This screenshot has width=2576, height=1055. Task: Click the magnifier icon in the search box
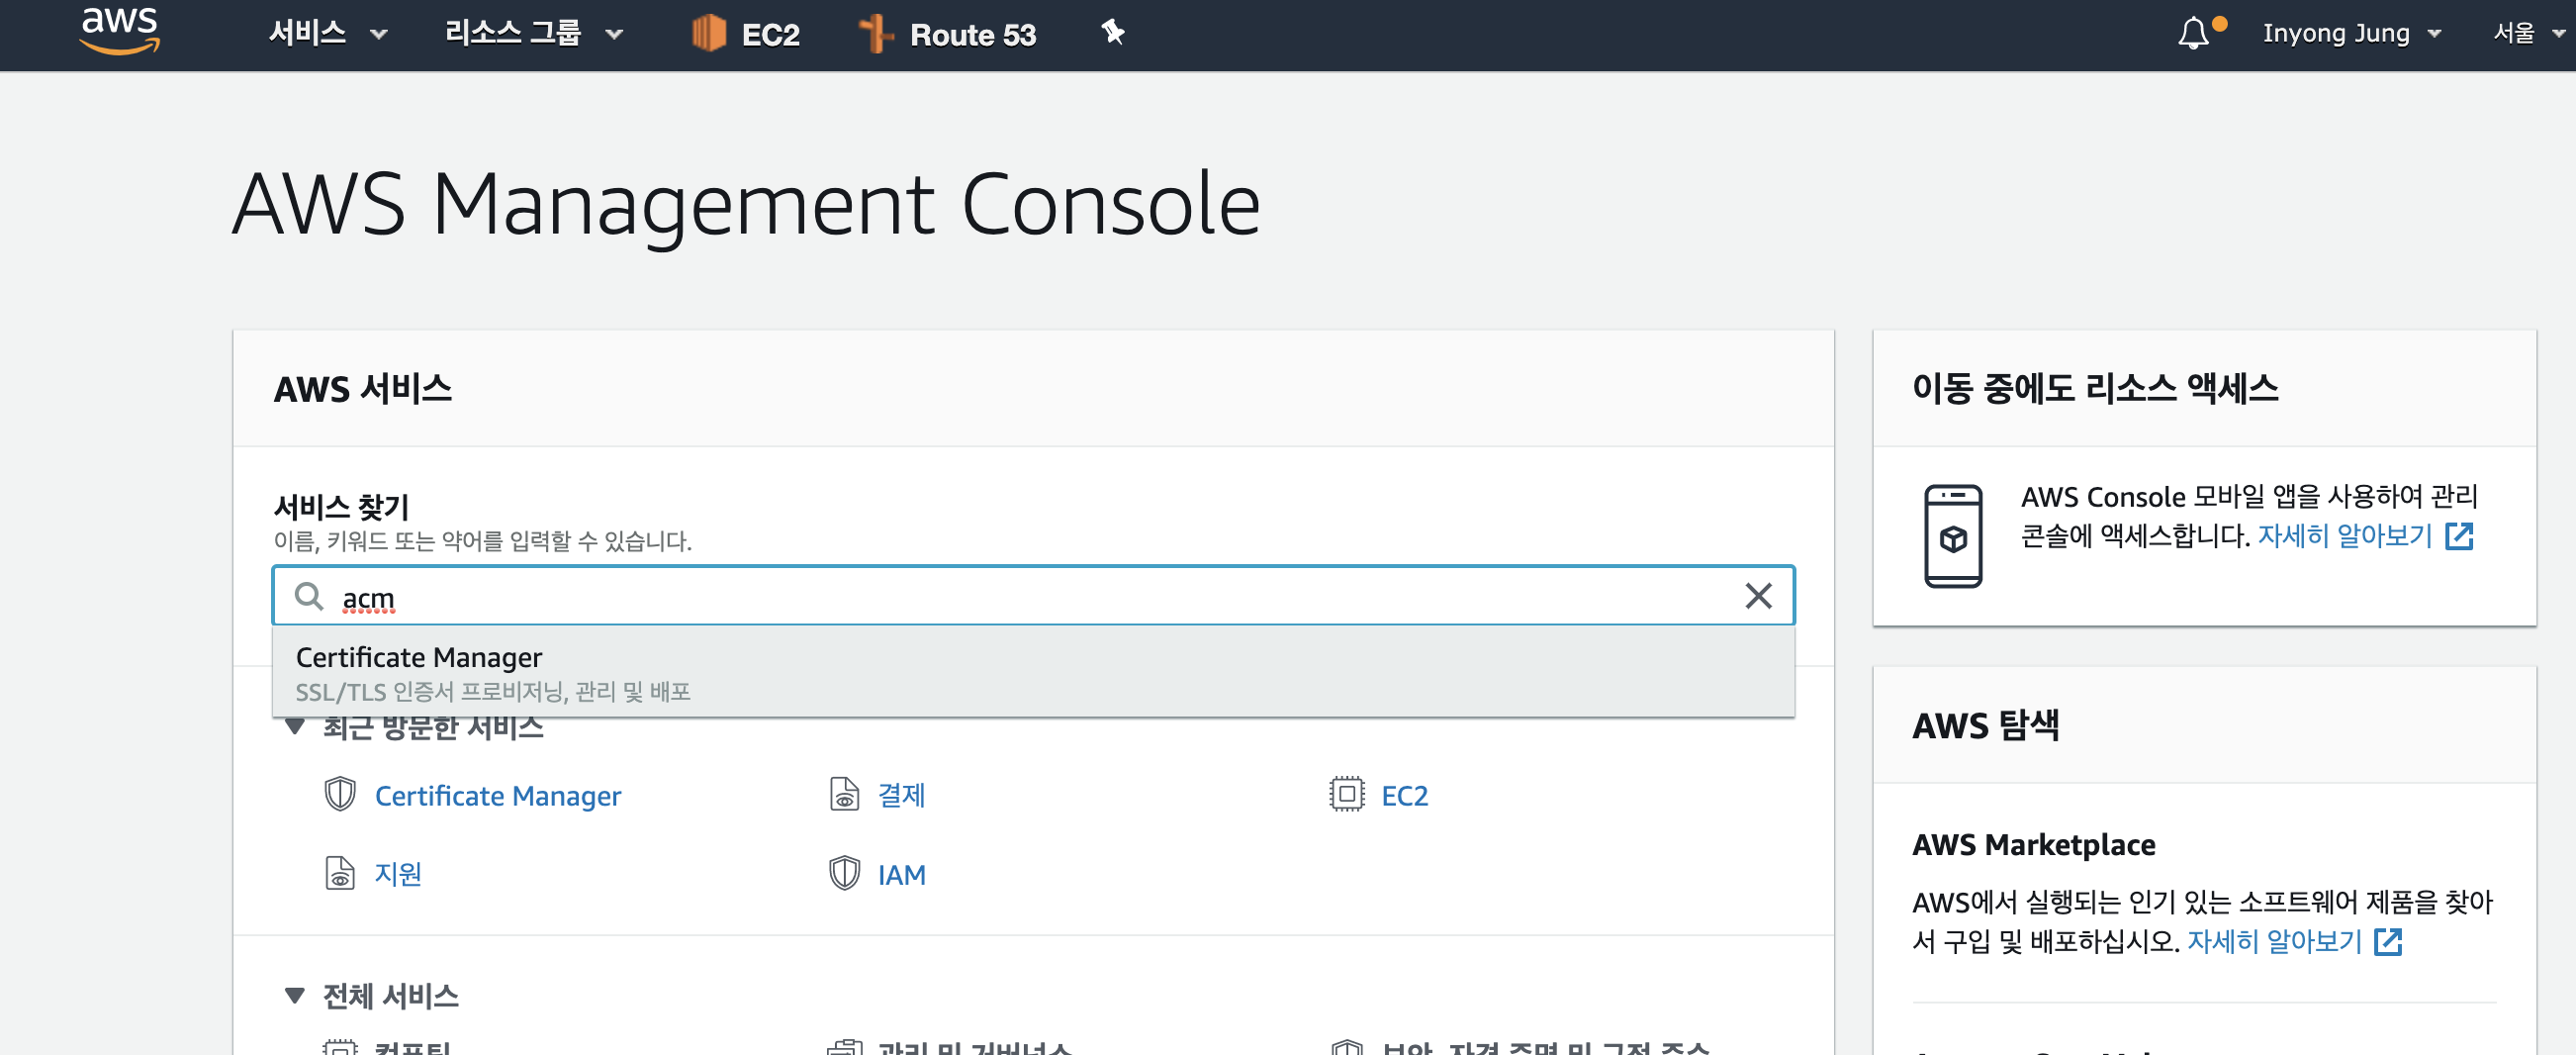click(x=309, y=597)
